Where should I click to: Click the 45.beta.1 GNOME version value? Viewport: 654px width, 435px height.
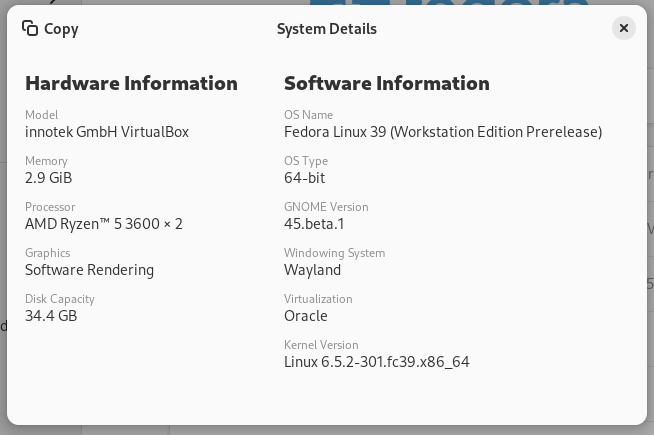pos(314,224)
